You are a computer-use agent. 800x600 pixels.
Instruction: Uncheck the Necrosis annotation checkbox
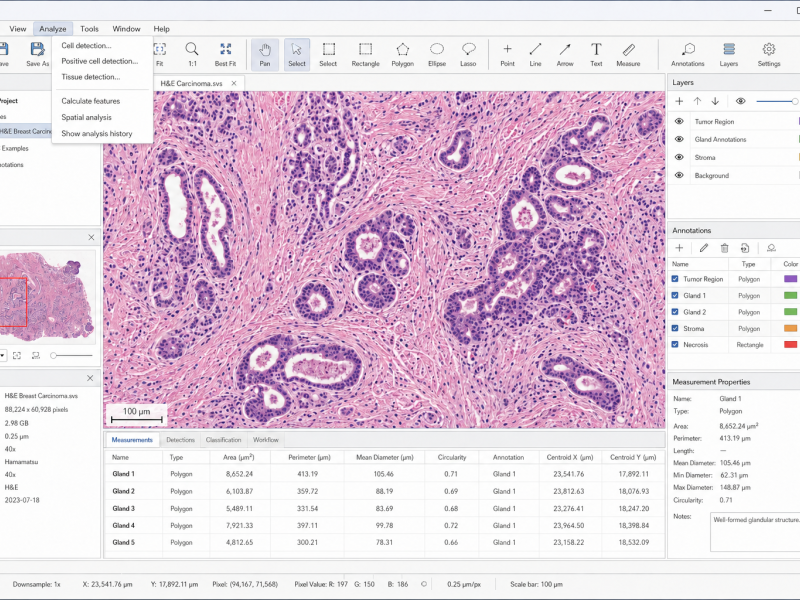(675, 344)
